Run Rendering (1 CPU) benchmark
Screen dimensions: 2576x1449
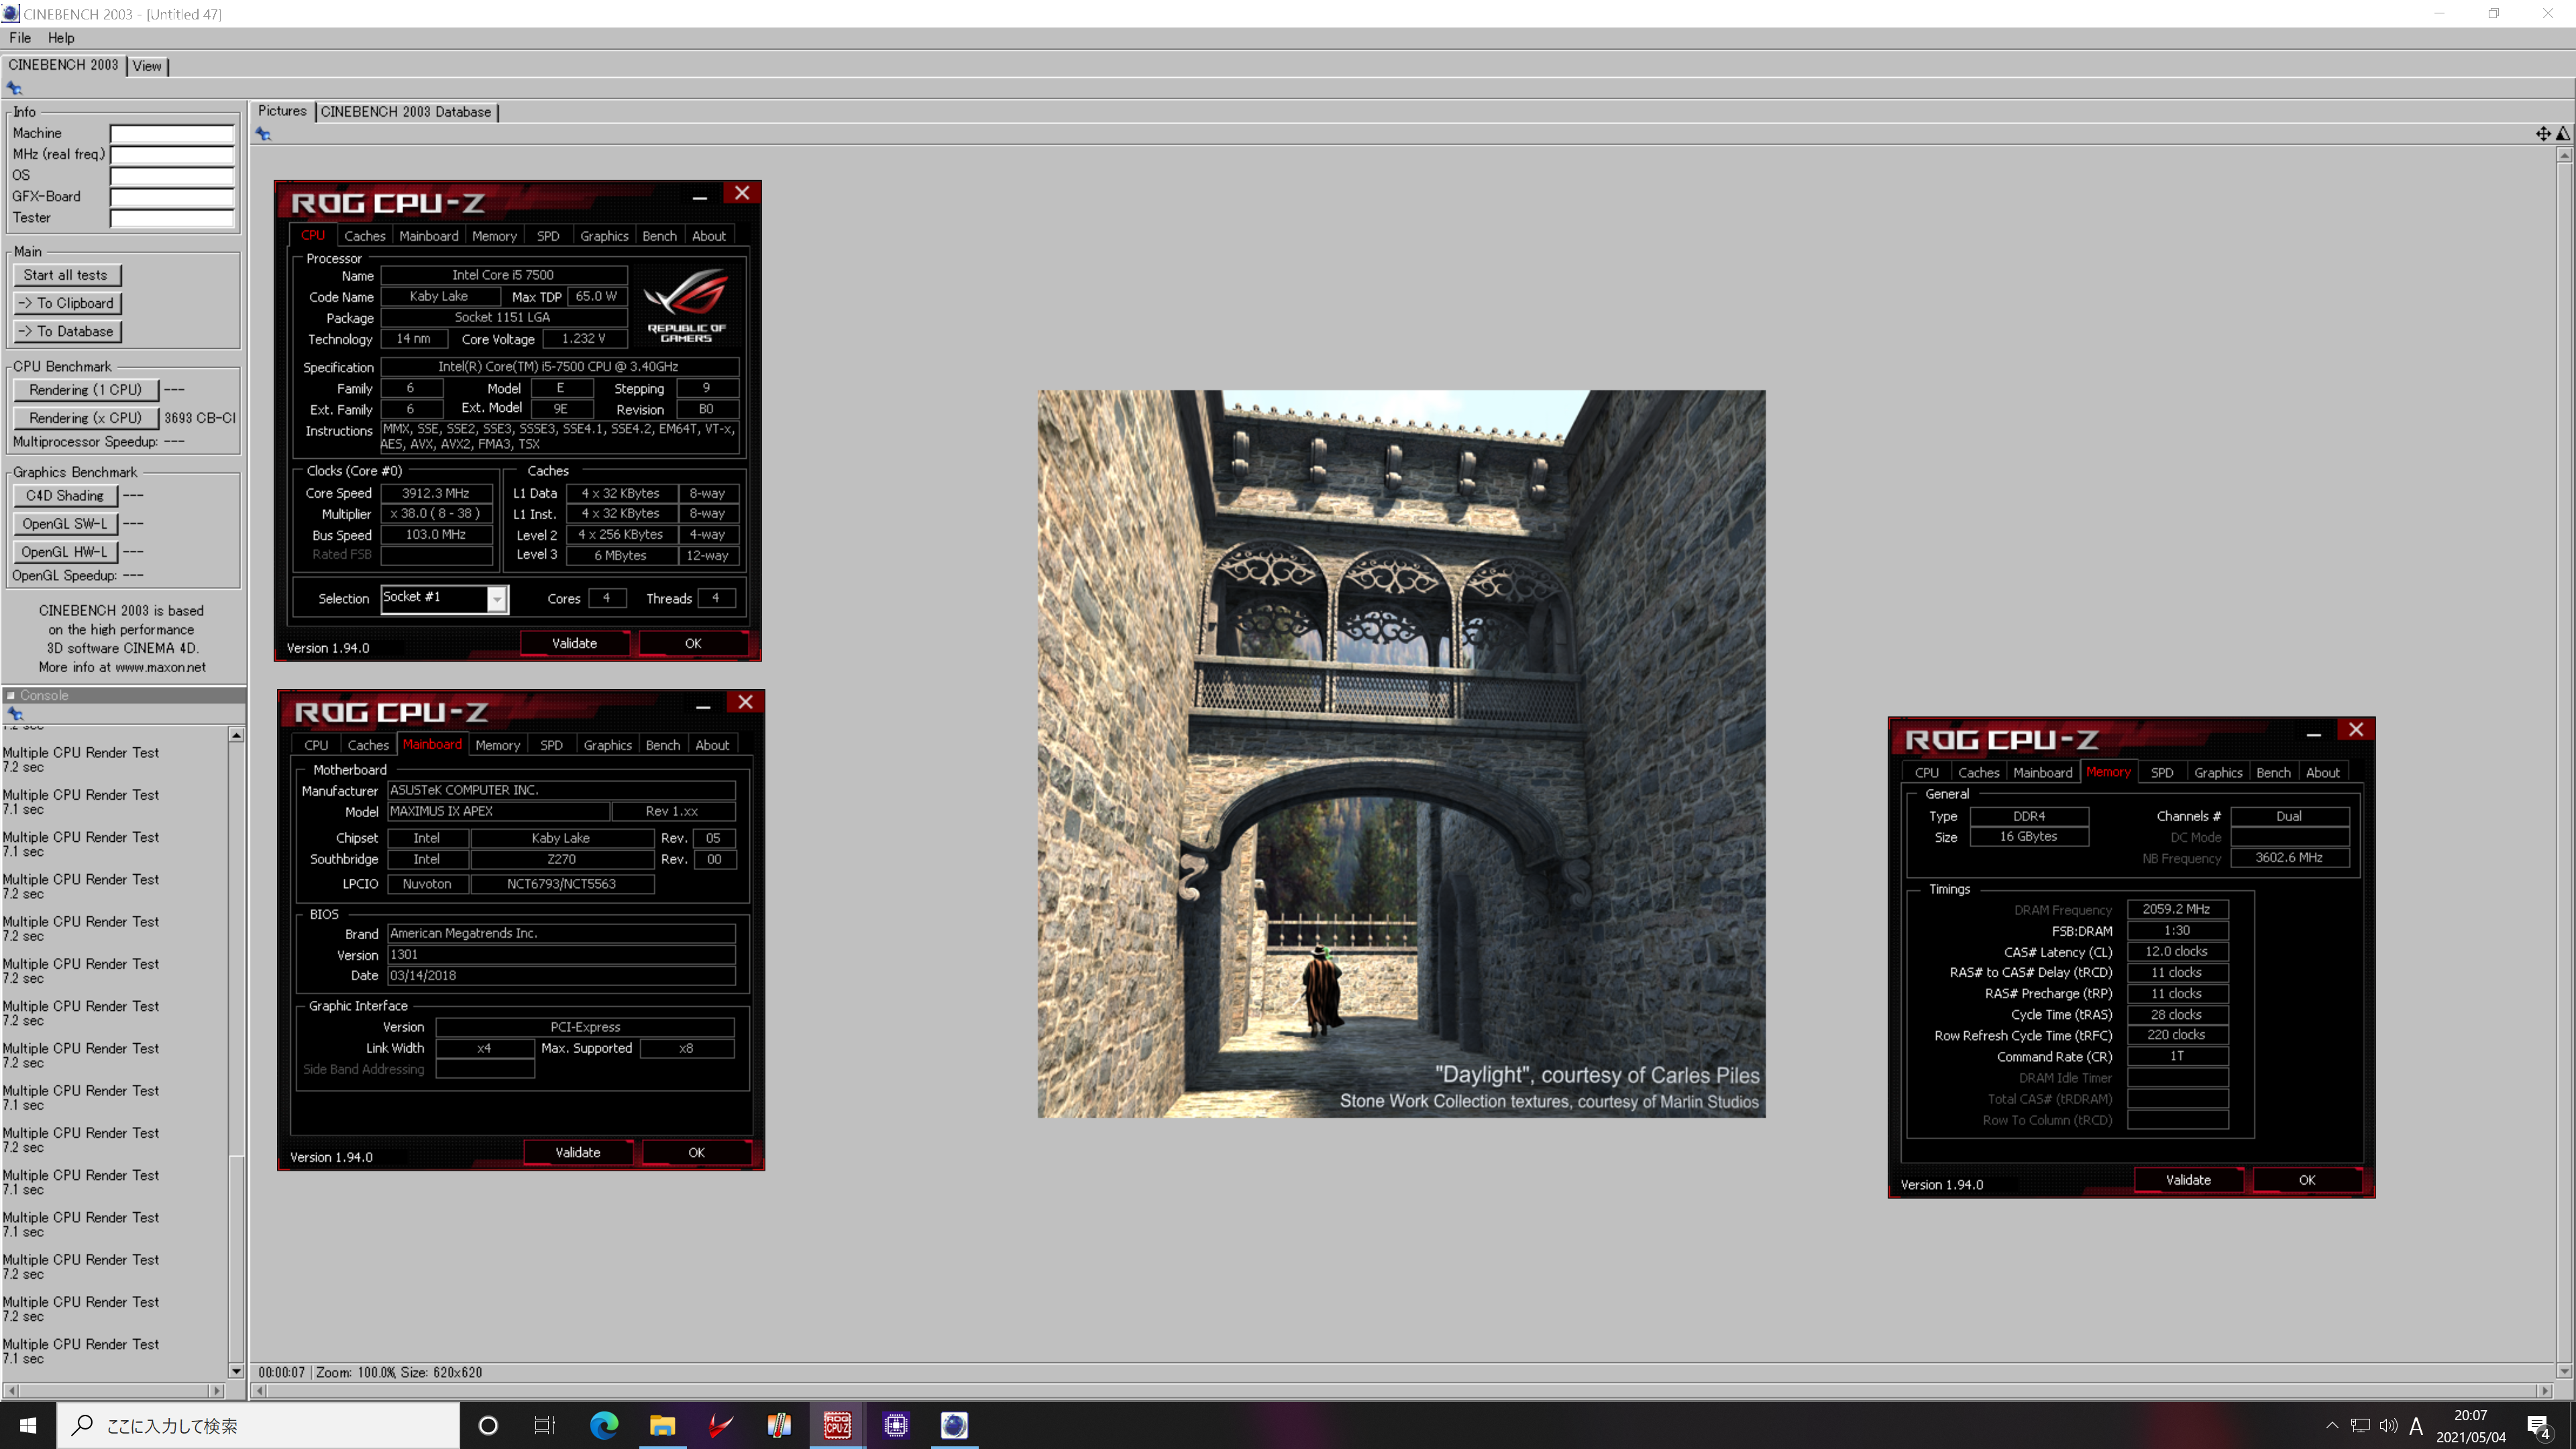coord(85,390)
